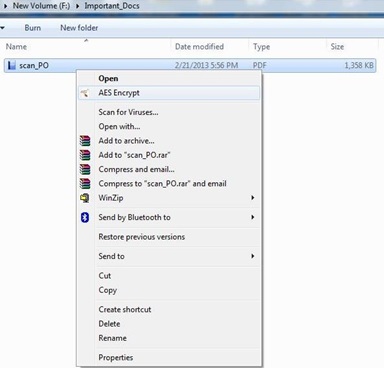Expand the WinZip submenu arrow

pyautogui.click(x=253, y=198)
